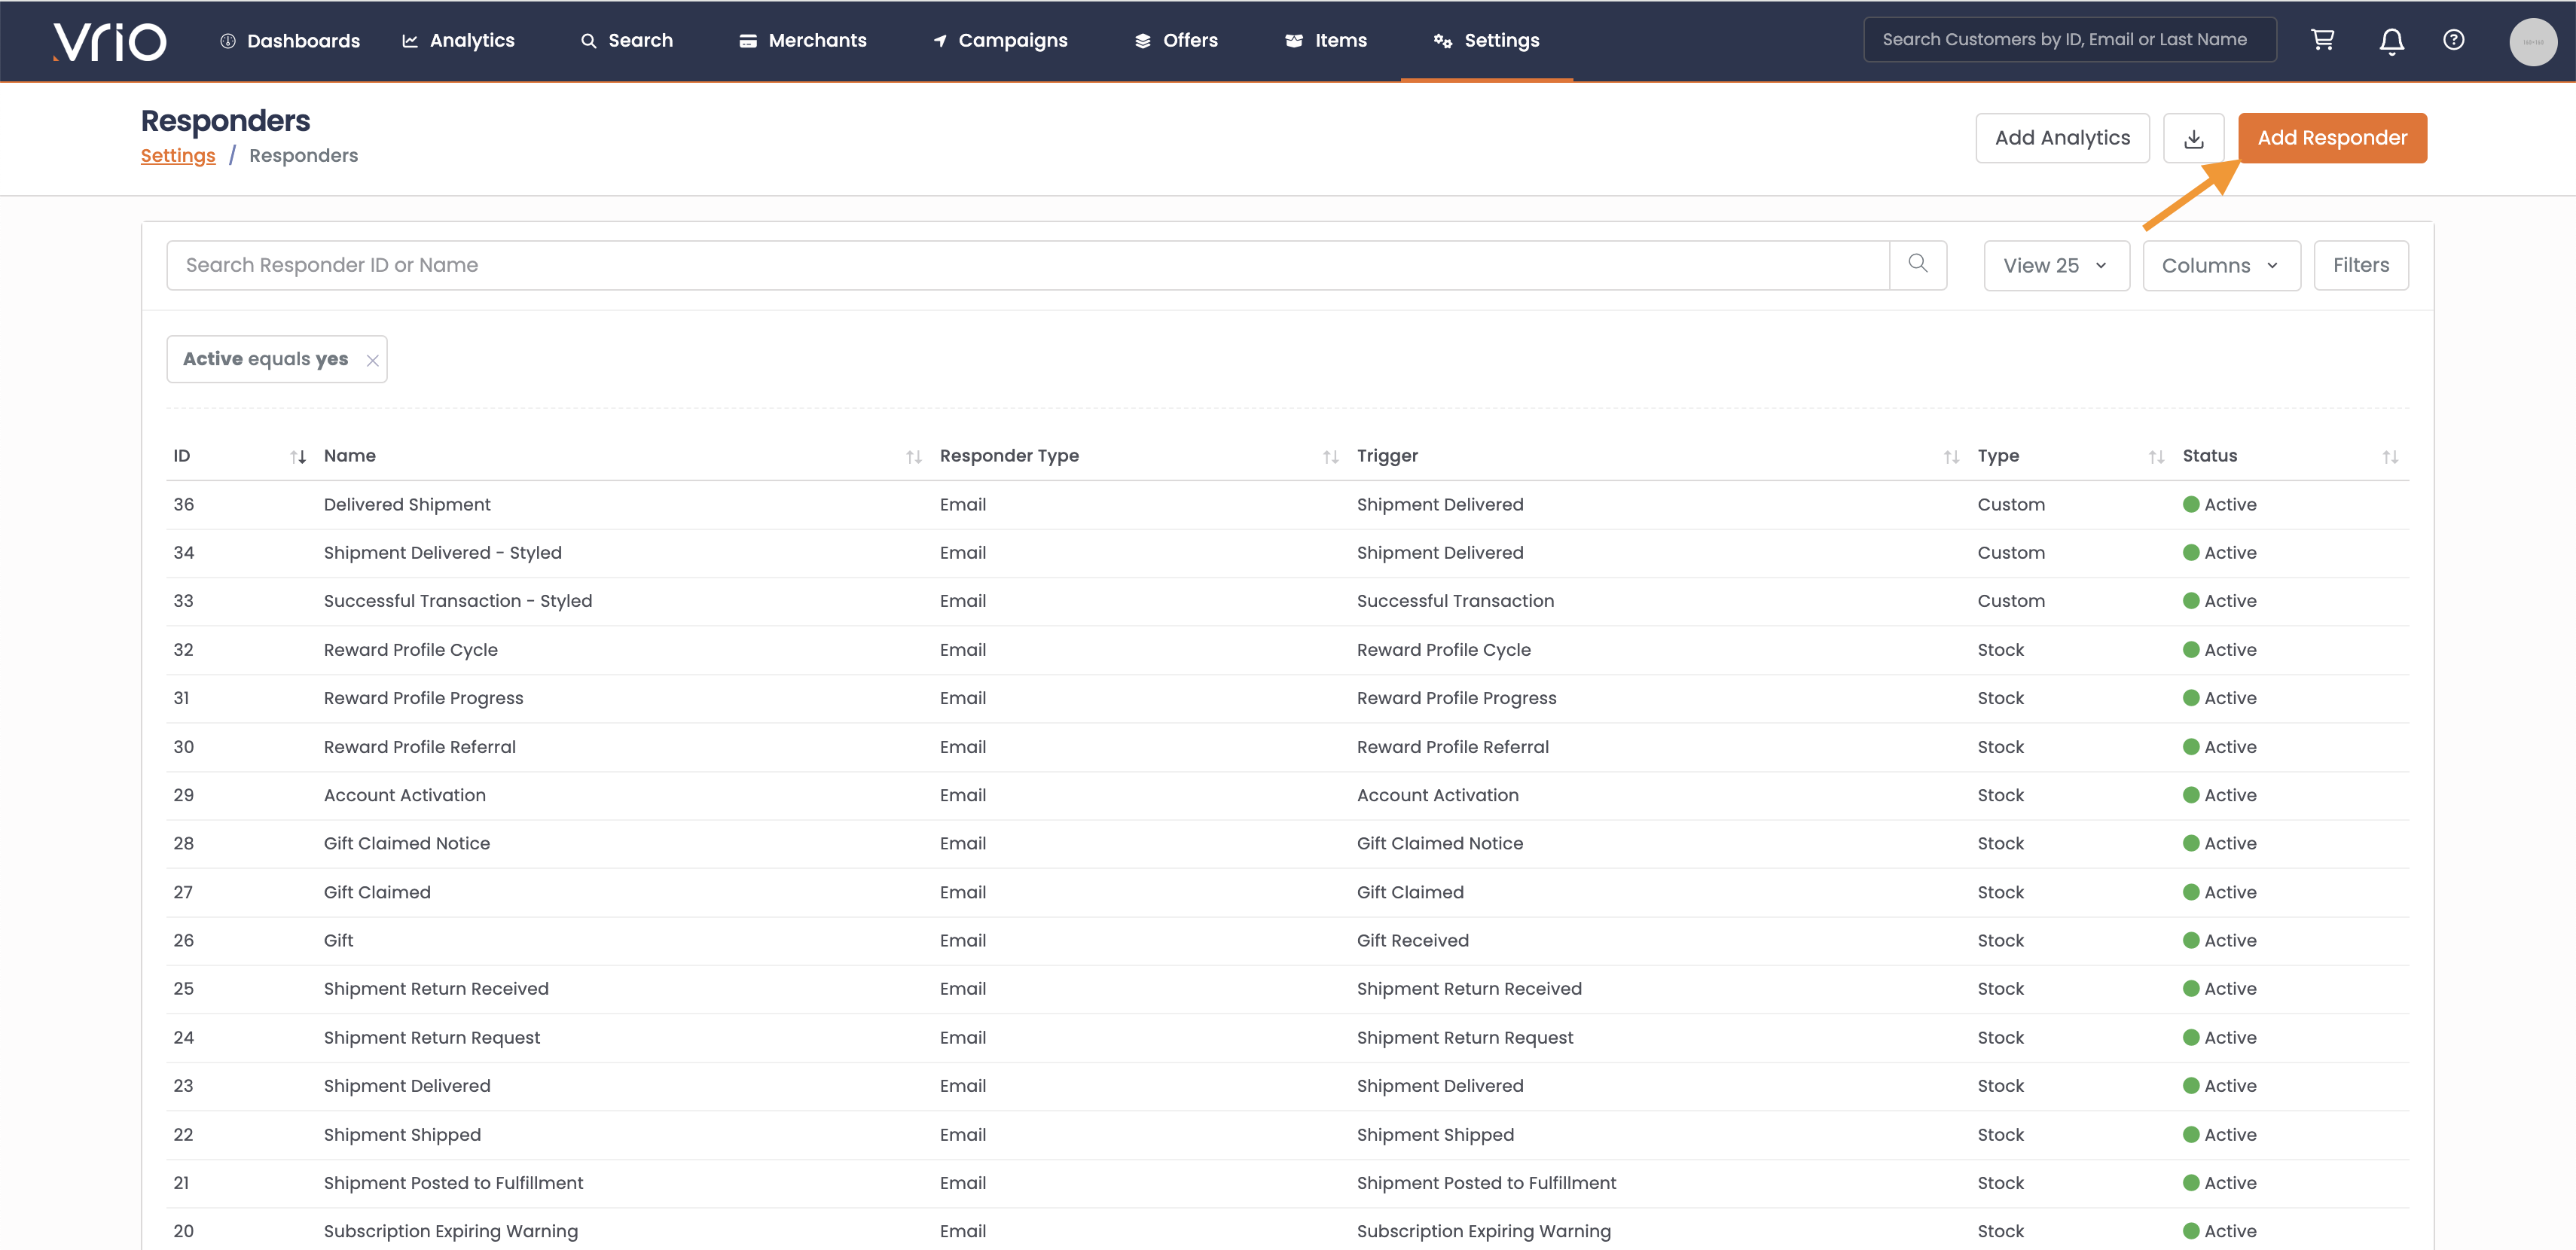Open the user avatar menu
This screenshot has height=1250, width=2576.
point(2532,41)
